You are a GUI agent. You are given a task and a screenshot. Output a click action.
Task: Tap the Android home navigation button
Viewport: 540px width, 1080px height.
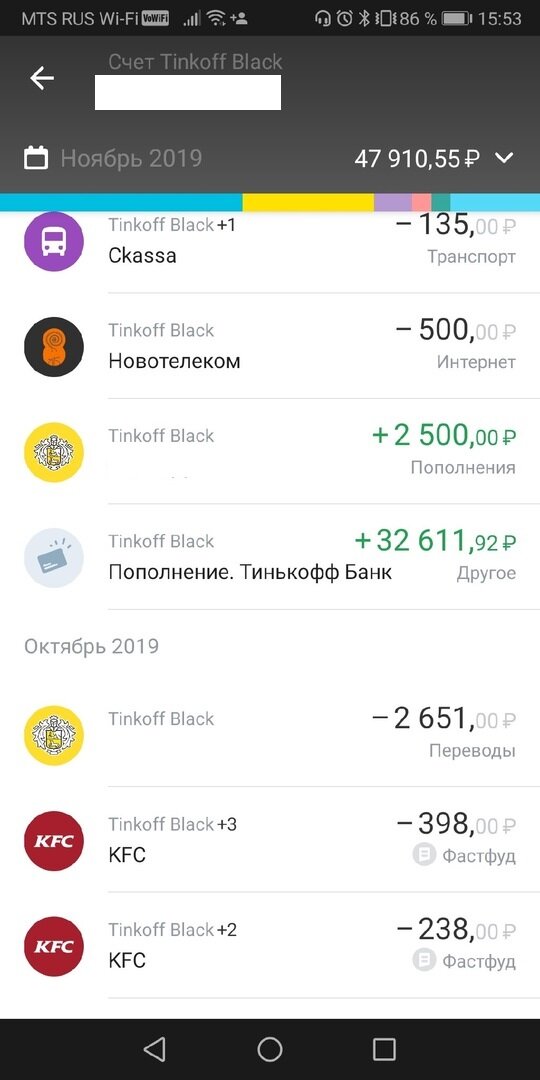coord(270,1049)
